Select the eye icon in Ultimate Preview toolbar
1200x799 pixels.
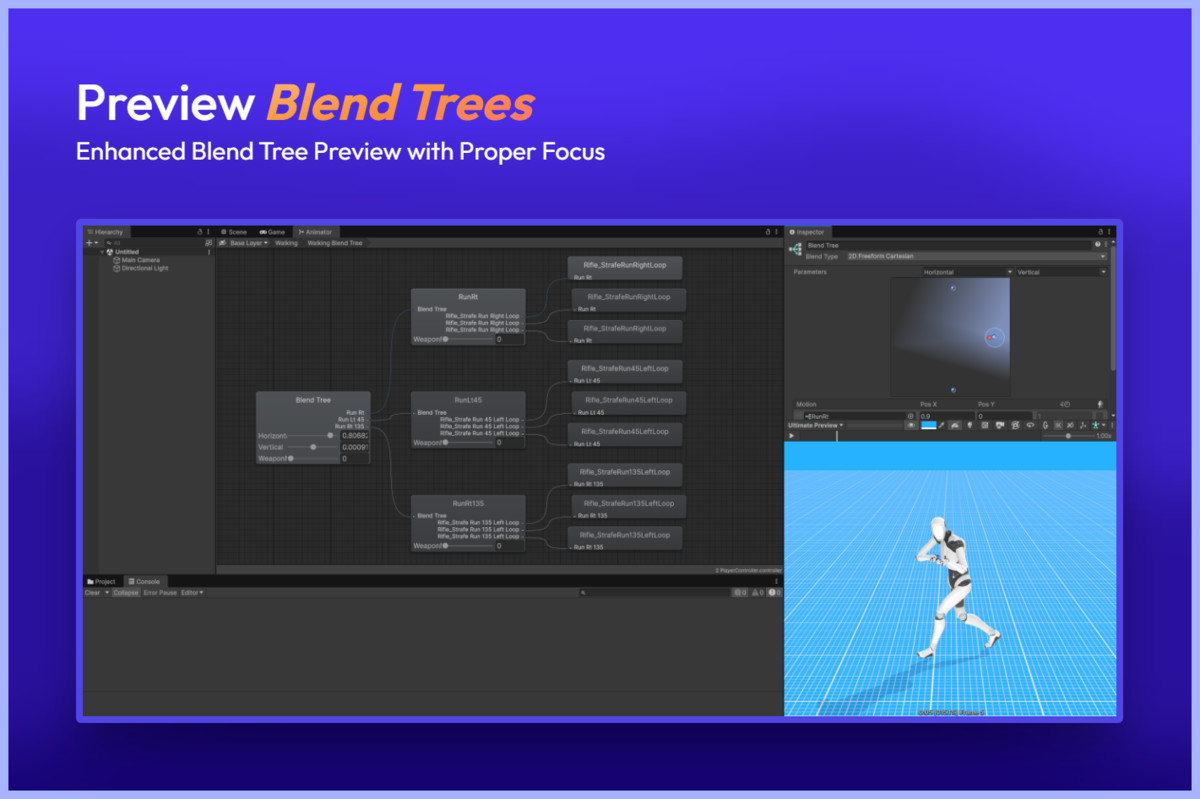(911, 424)
